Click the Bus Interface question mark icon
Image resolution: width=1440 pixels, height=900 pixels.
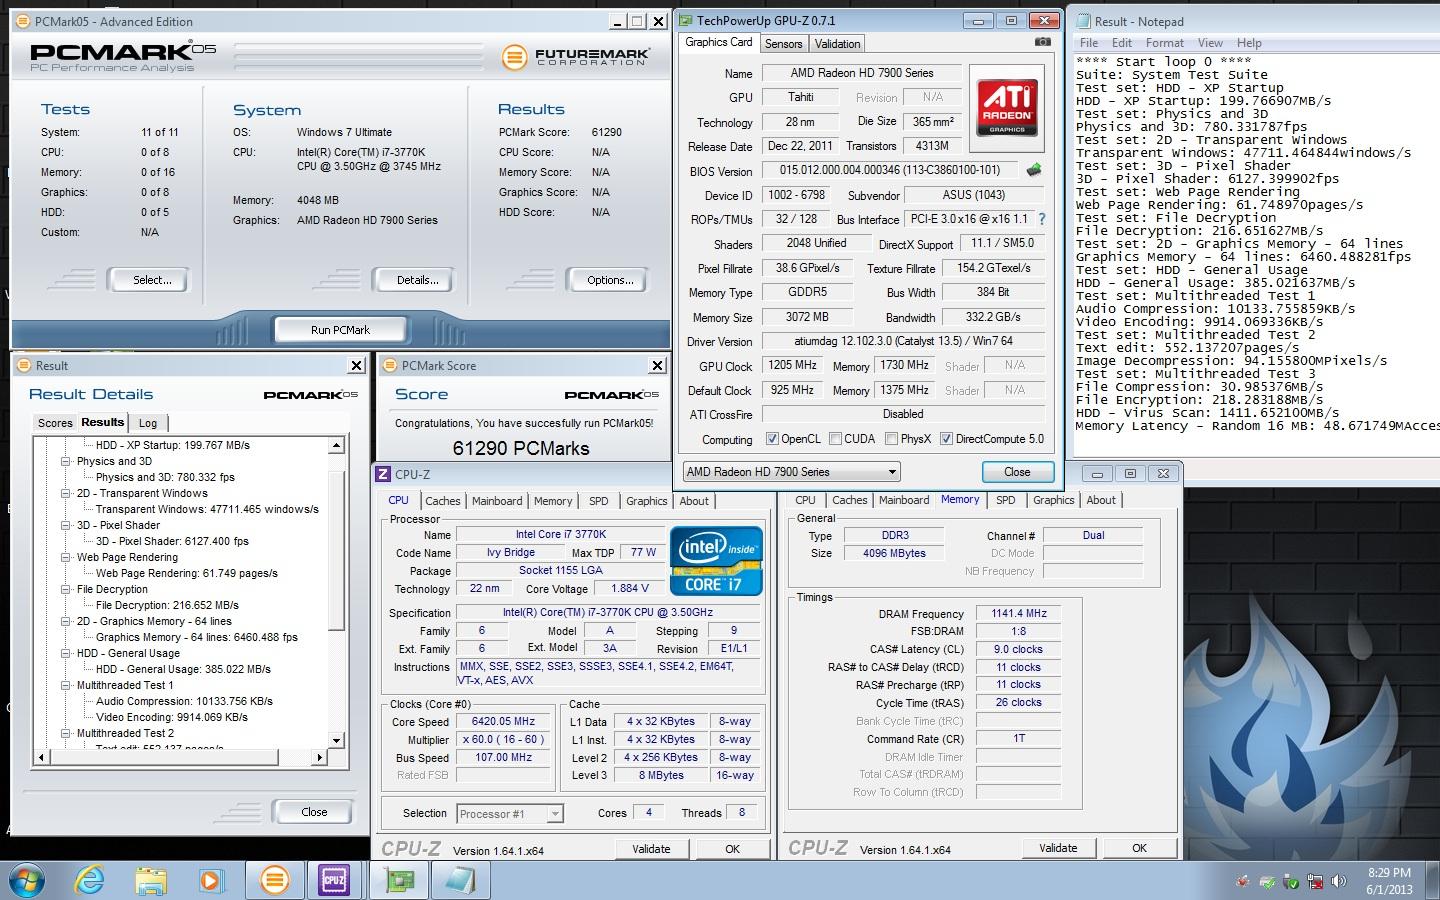[x=1041, y=219]
